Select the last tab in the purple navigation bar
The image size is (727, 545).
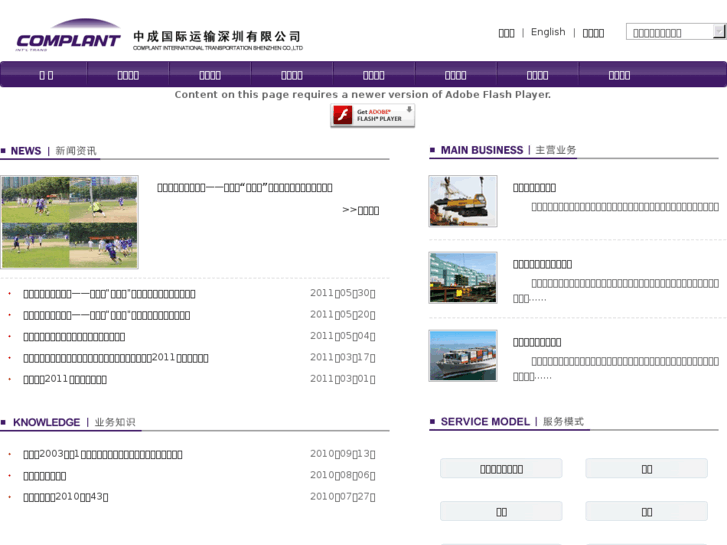tap(619, 75)
